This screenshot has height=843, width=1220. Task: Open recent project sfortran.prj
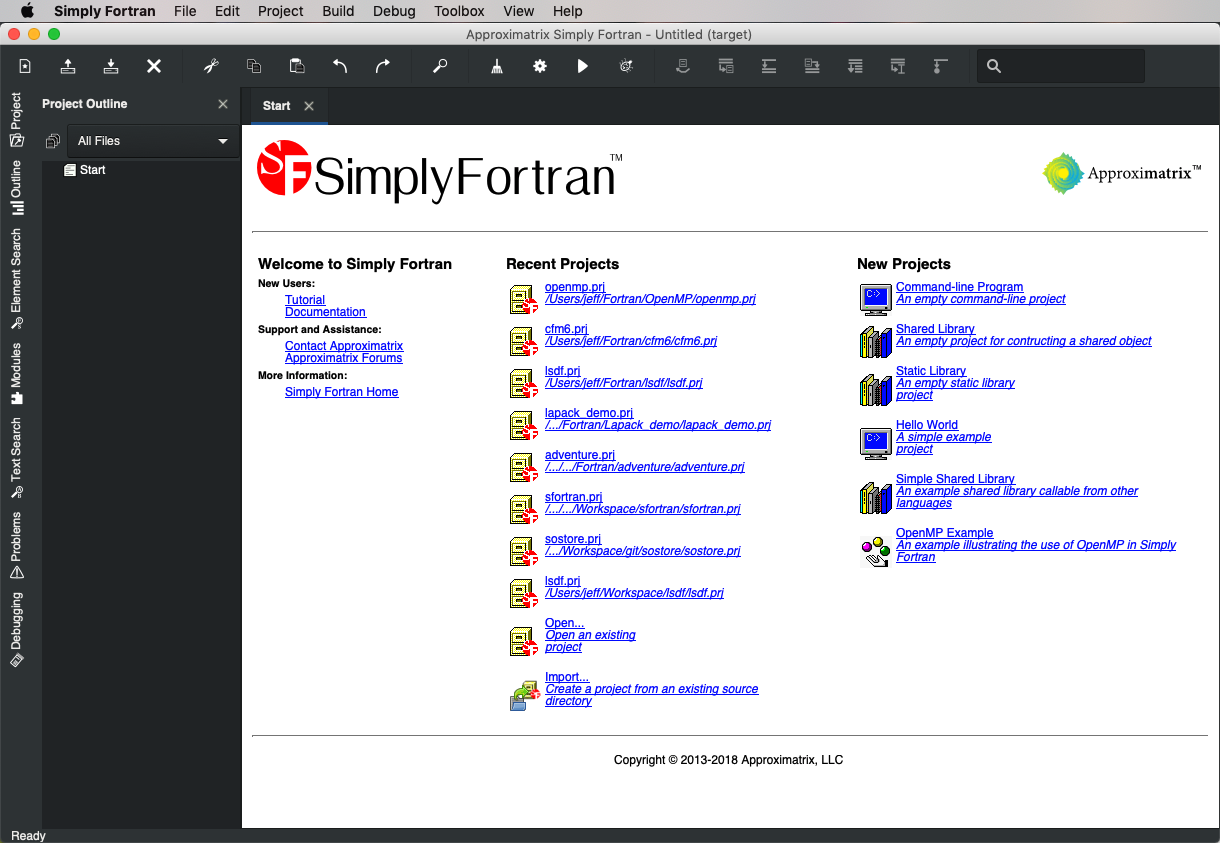point(574,497)
